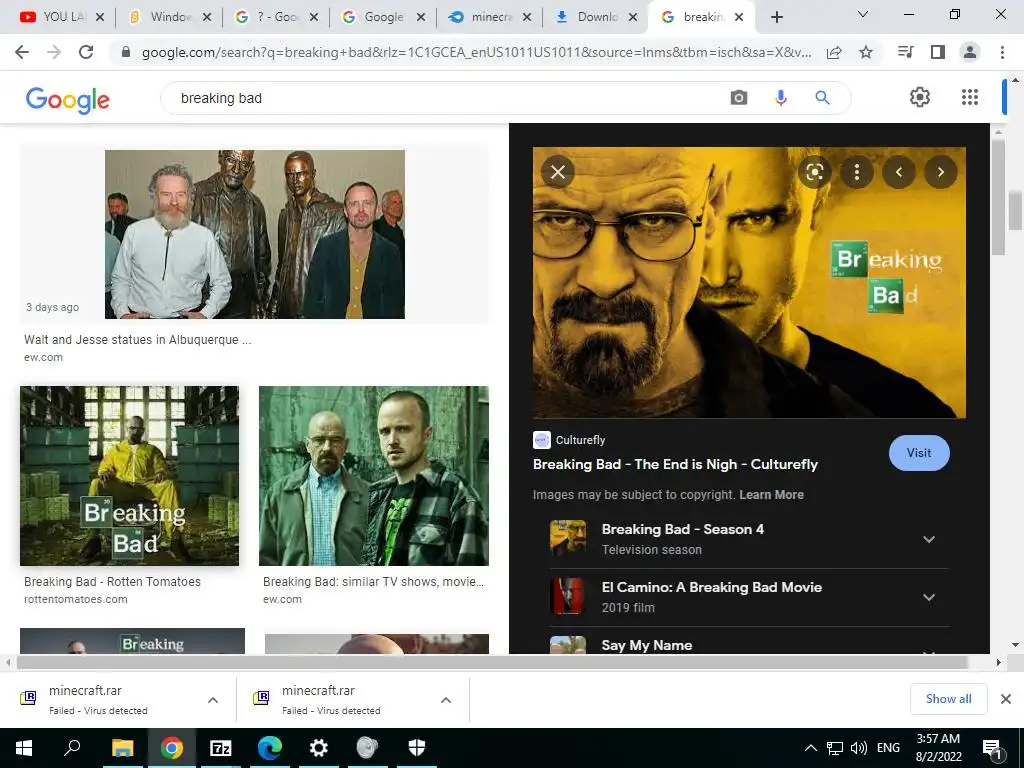The width and height of the screenshot is (1024, 768).
Task: Bookmark this page with star icon
Action: (x=866, y=52)
